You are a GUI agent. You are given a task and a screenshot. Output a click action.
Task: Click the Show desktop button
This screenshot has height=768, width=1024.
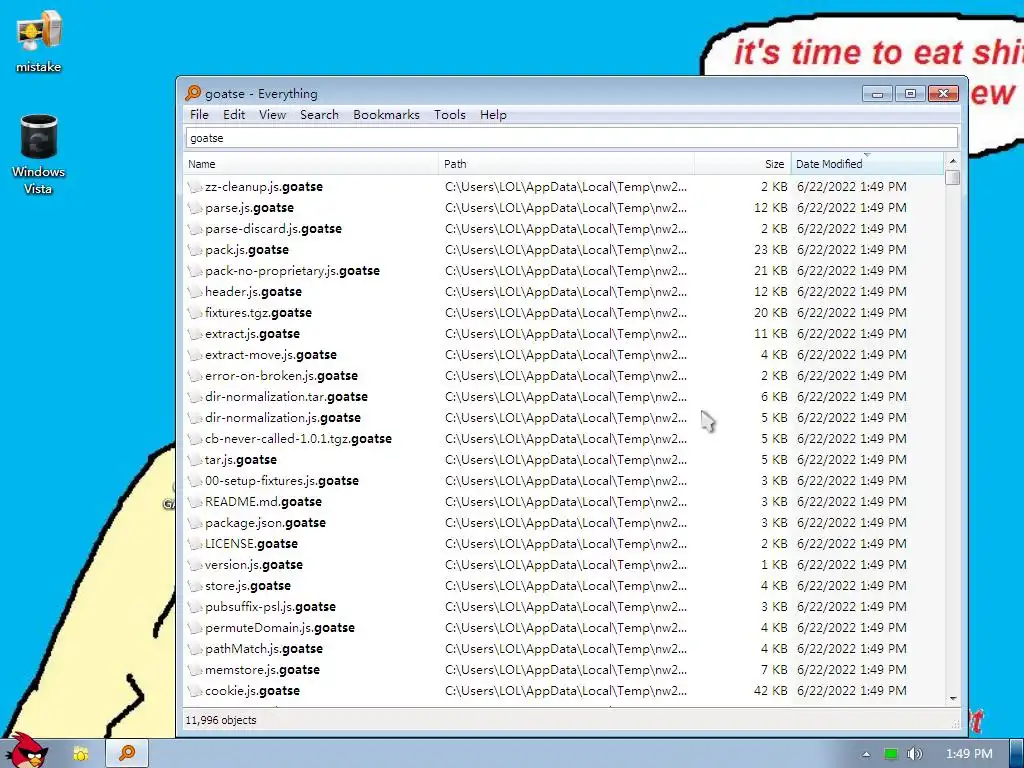click(1017, 753)
